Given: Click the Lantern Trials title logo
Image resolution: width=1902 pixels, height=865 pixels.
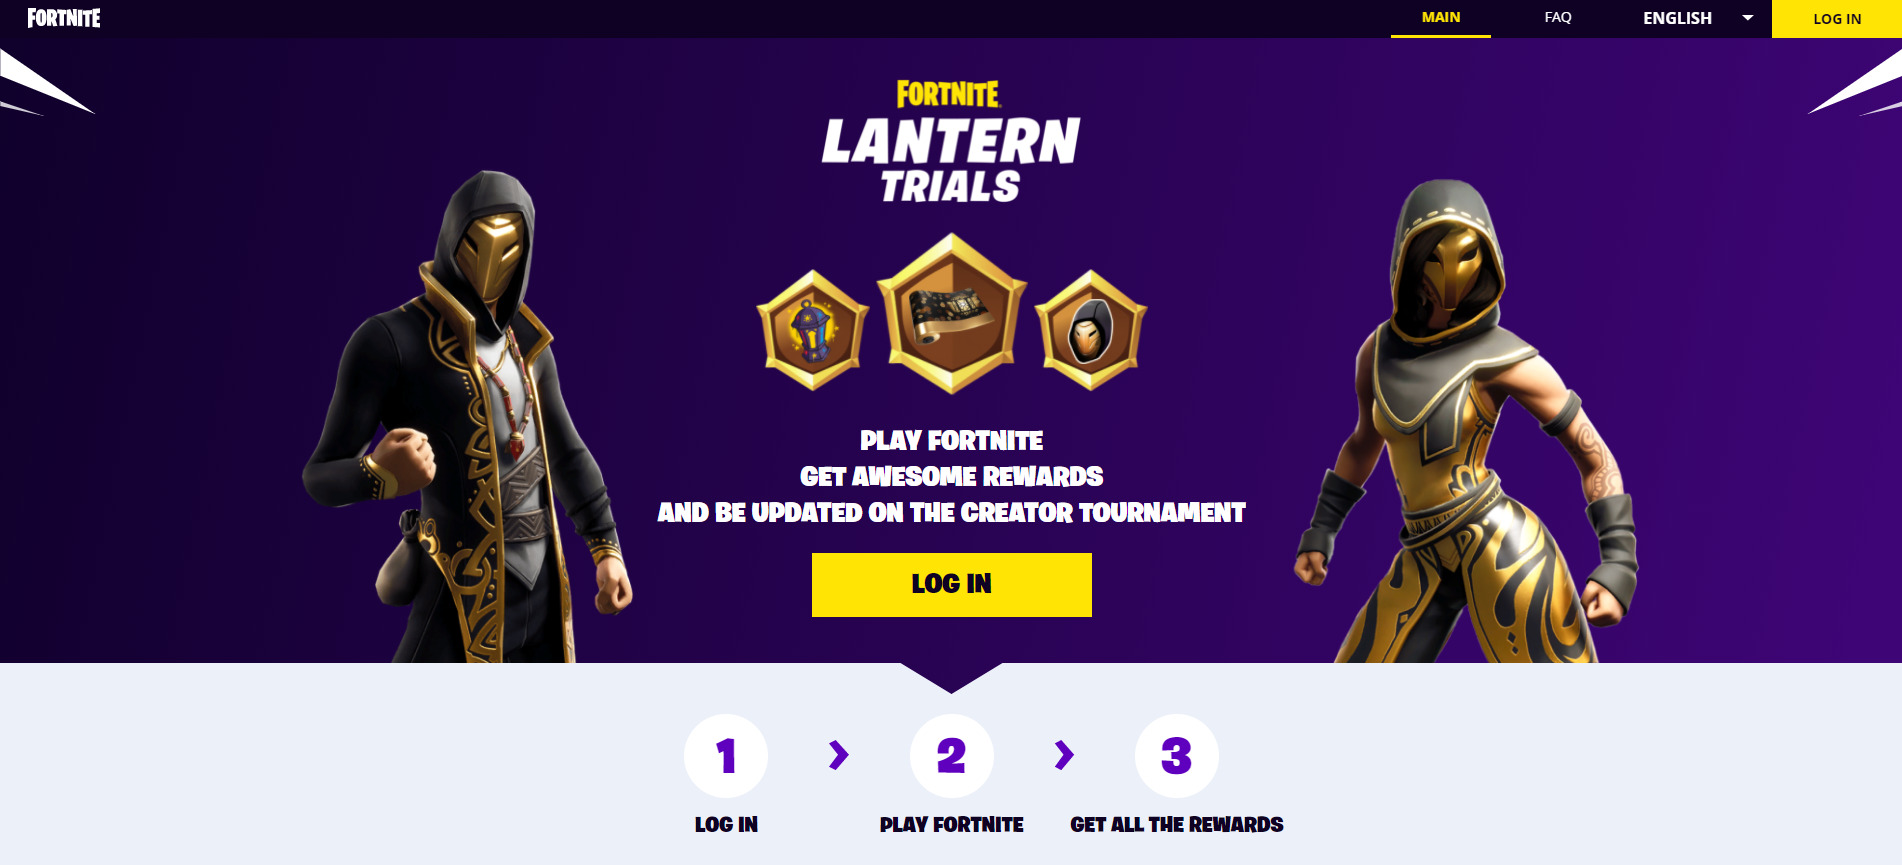Looking at the screenshot, I should pos(951,142).
